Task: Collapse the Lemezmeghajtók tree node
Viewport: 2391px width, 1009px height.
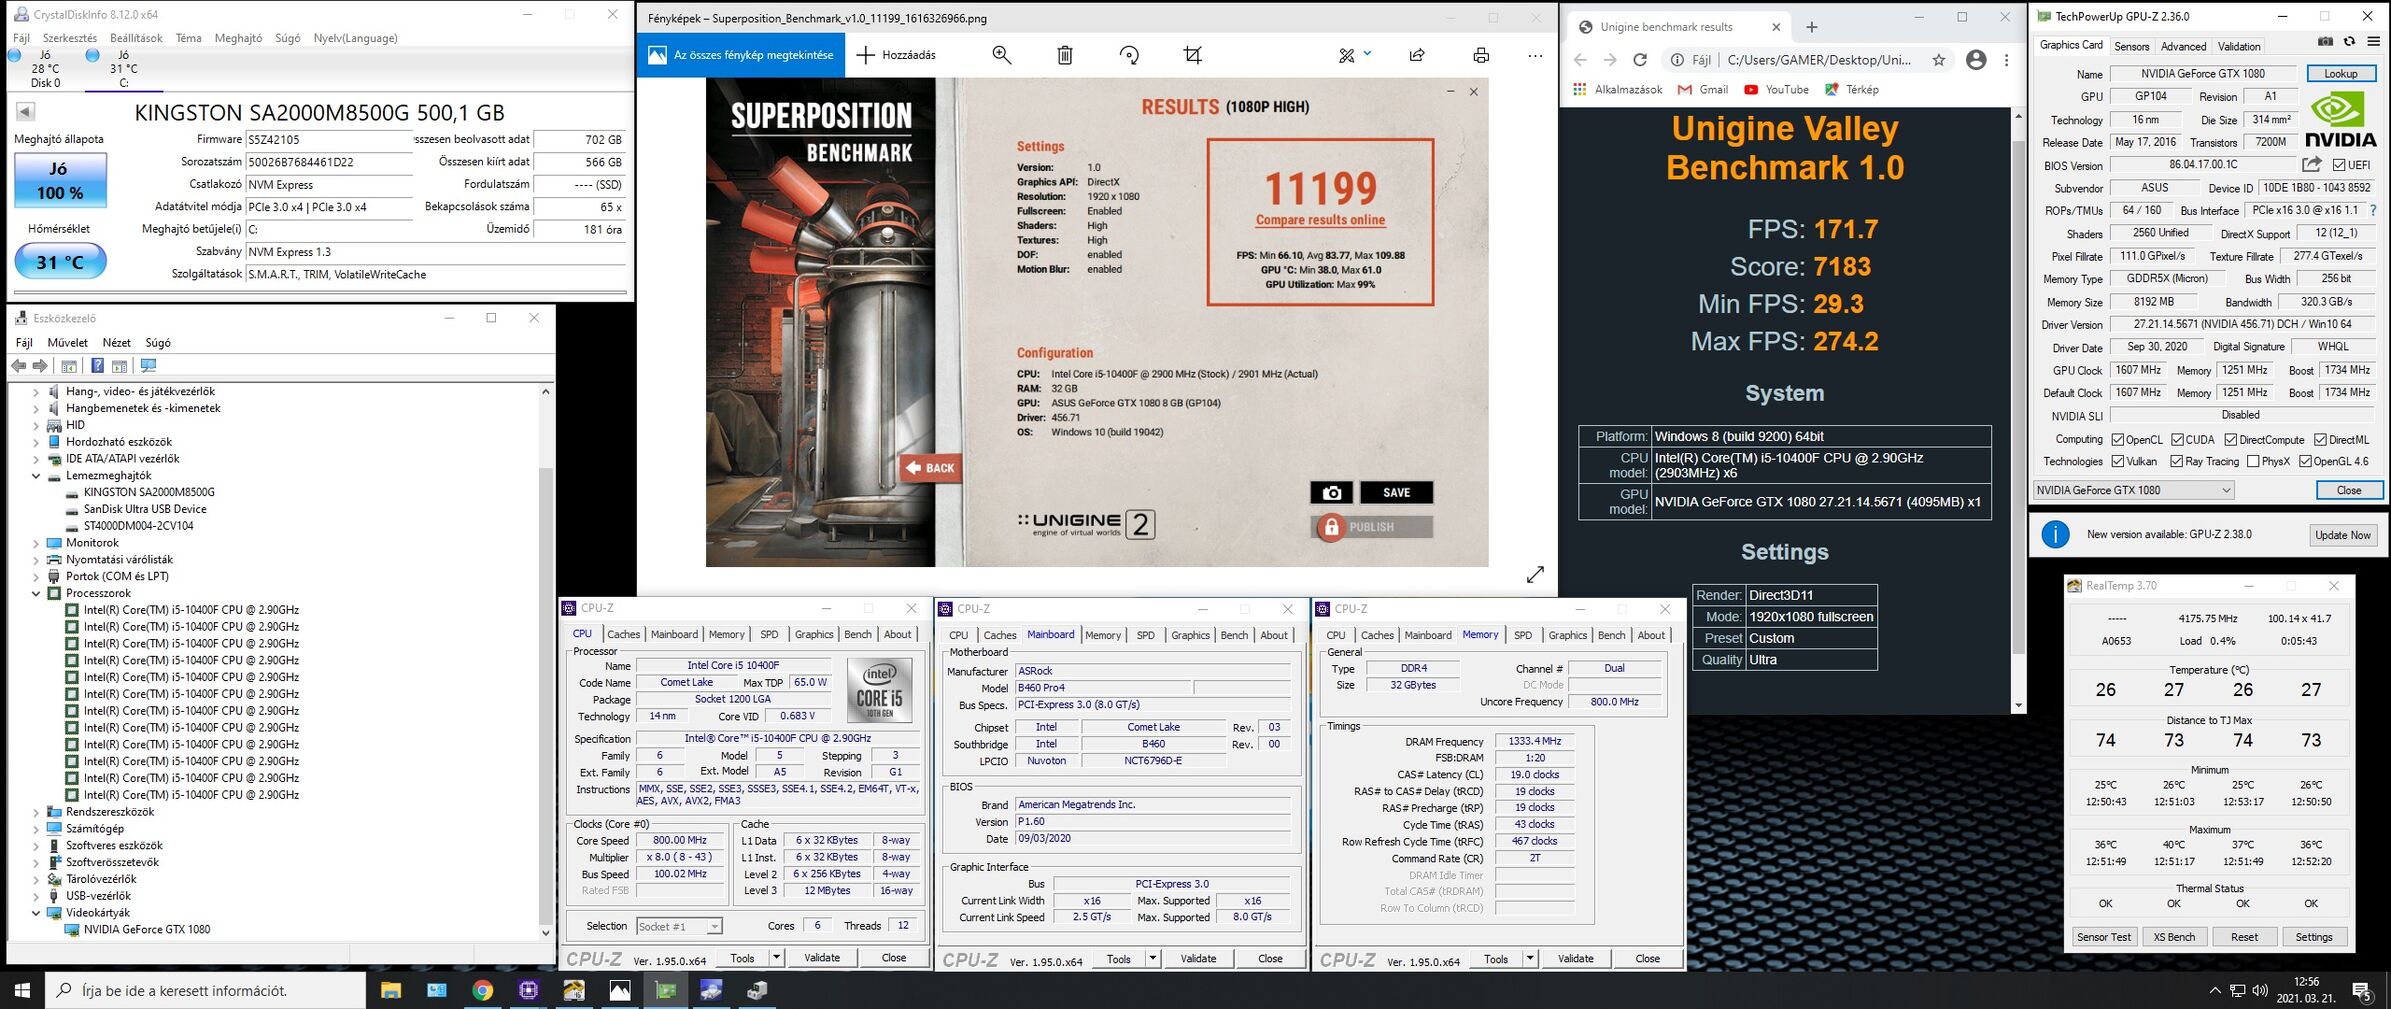Action: point(36,476)
